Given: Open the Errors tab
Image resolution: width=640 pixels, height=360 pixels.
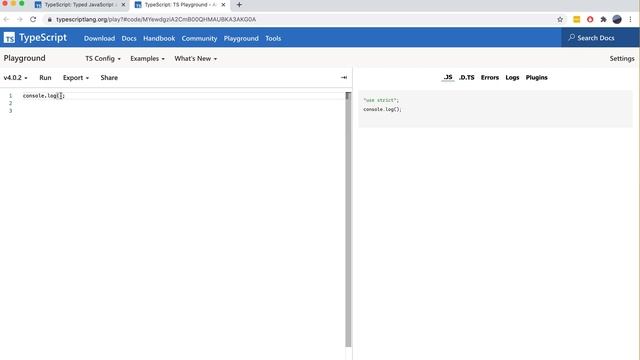Looking at the screenshot, I should pos(490,77).
